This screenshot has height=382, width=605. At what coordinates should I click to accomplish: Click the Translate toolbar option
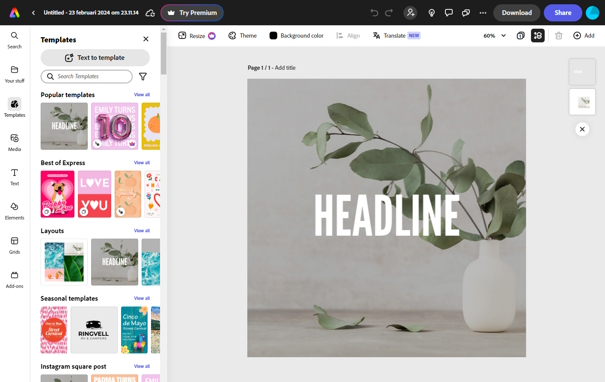coord(396,35)
